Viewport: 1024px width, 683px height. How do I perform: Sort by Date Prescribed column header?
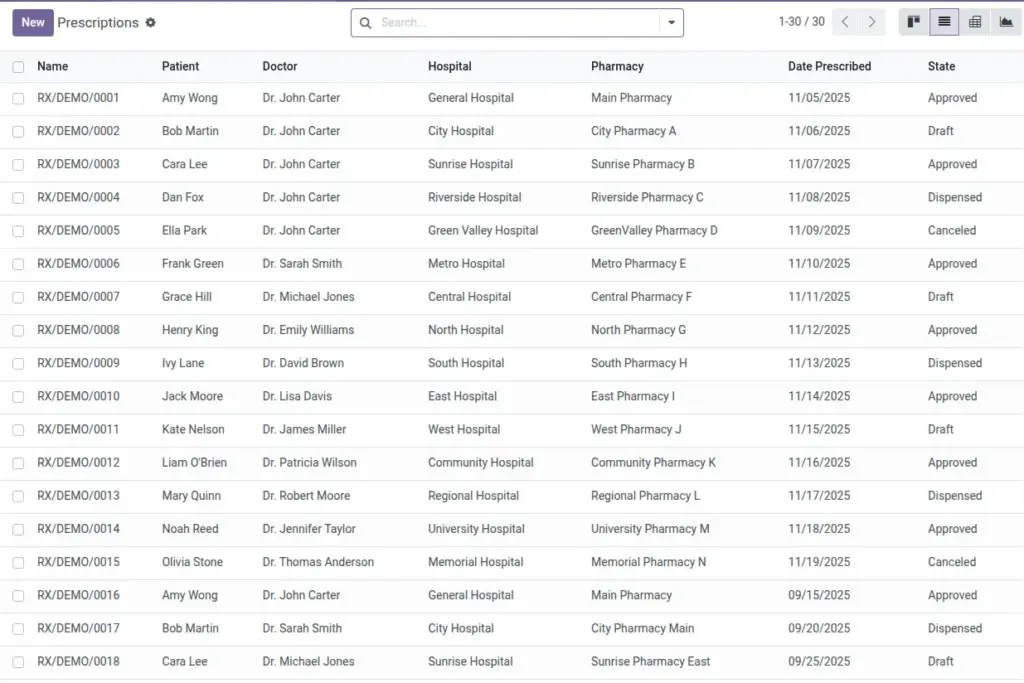[x=829, y=66]
